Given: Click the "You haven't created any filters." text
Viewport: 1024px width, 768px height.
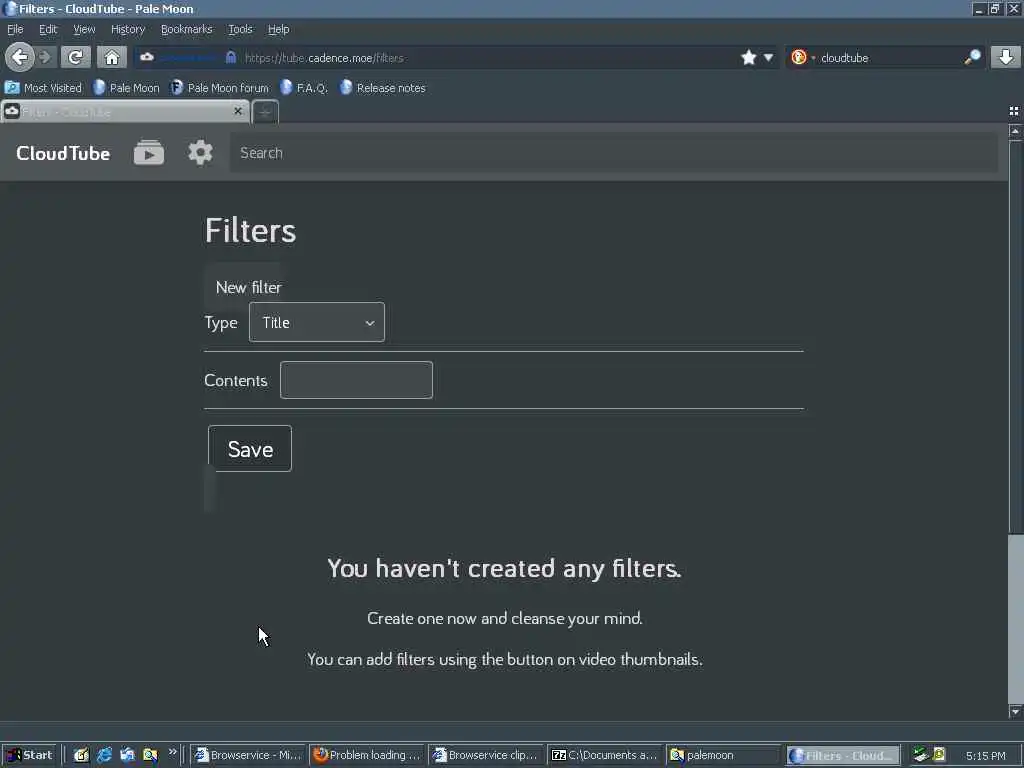Looking at the screenshot, I should click(x=504, y=568).
